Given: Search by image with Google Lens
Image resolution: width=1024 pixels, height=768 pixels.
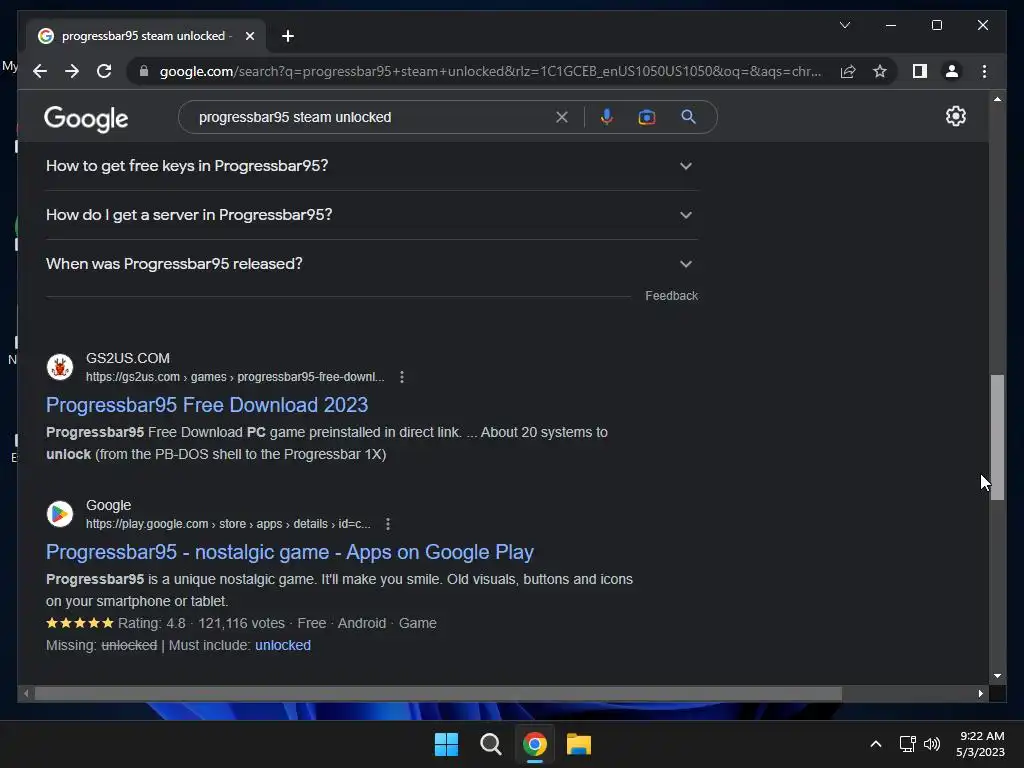Looking at the screenshot, I should (x=647, y=117).
